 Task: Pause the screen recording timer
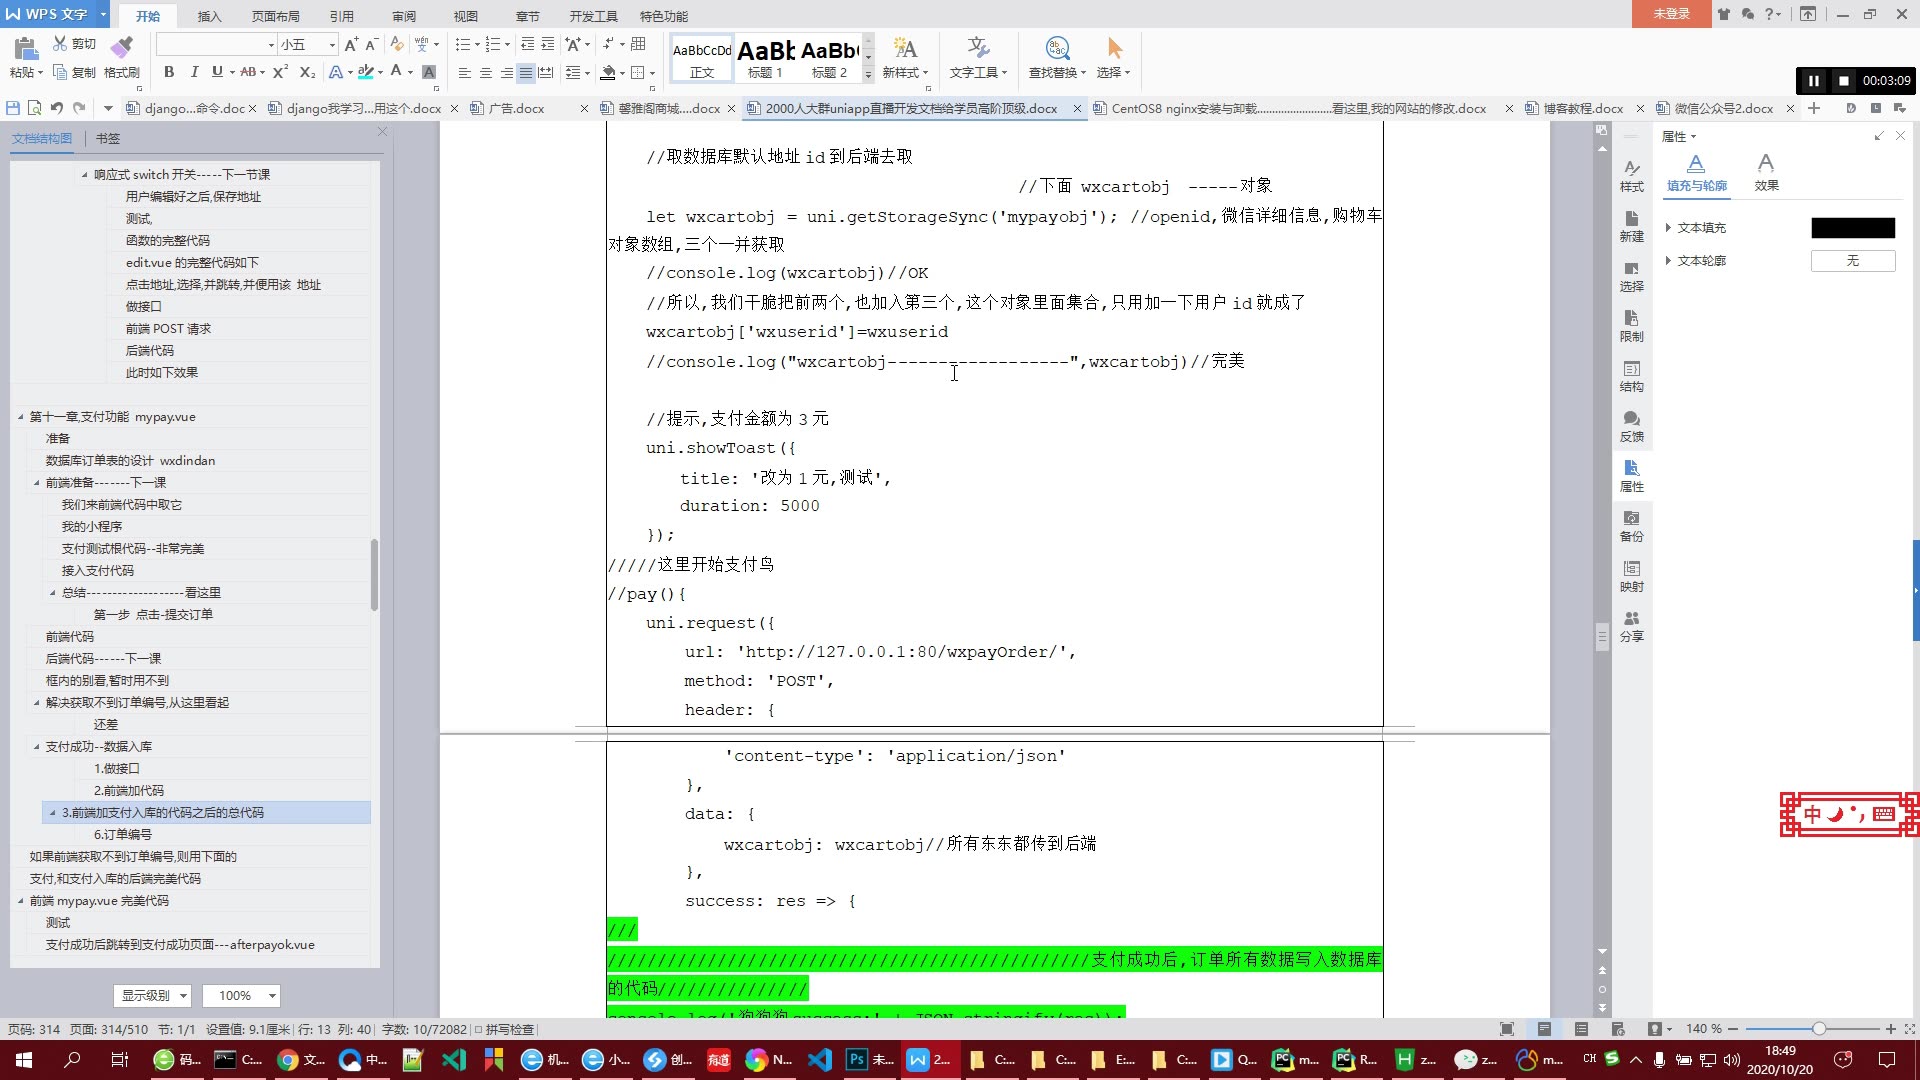1813,81
